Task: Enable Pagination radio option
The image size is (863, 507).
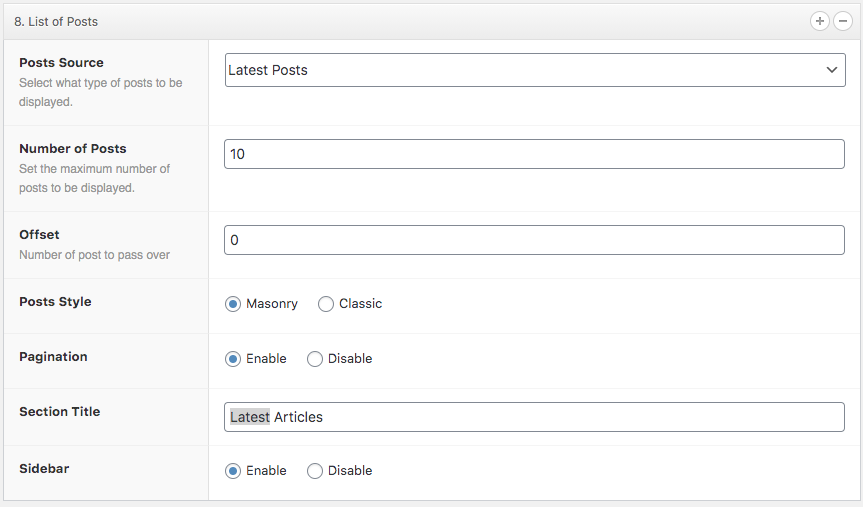Action: [233, 359]
